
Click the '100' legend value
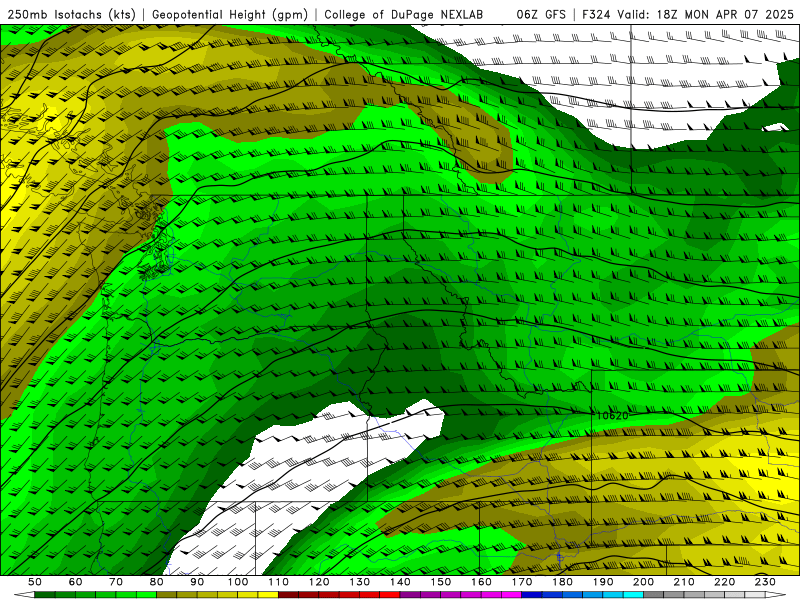(238, 582)
